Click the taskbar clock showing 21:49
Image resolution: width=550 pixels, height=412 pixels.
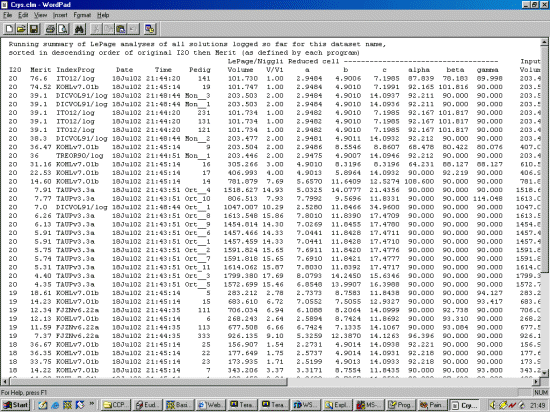click(539, 405)
